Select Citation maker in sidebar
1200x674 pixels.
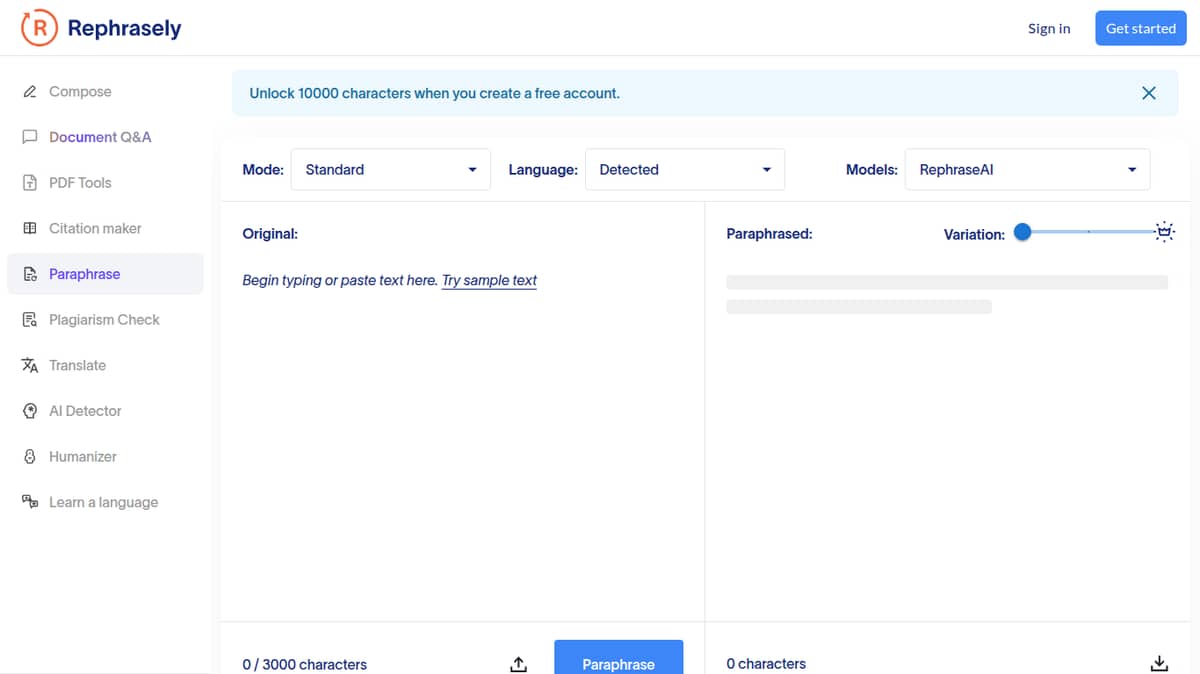[x=105, y=228]
